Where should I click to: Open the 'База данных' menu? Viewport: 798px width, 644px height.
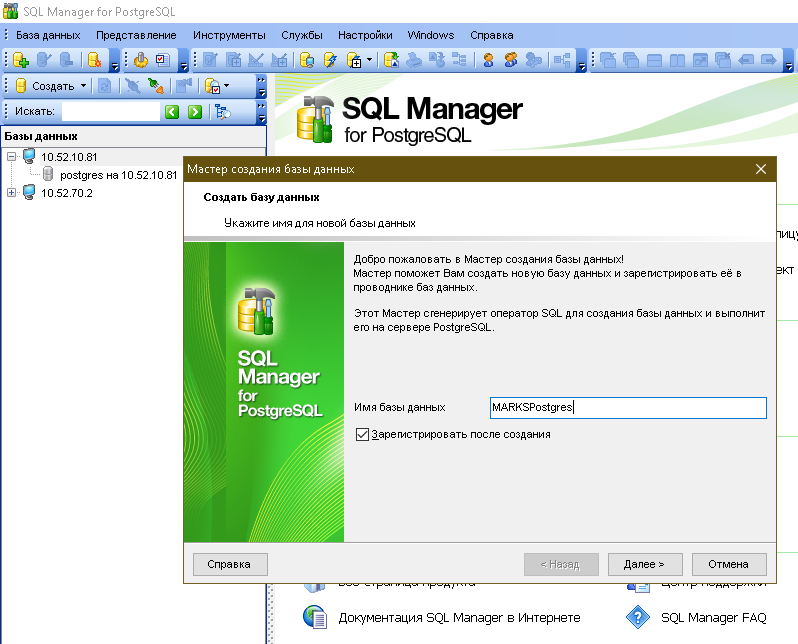48,35
